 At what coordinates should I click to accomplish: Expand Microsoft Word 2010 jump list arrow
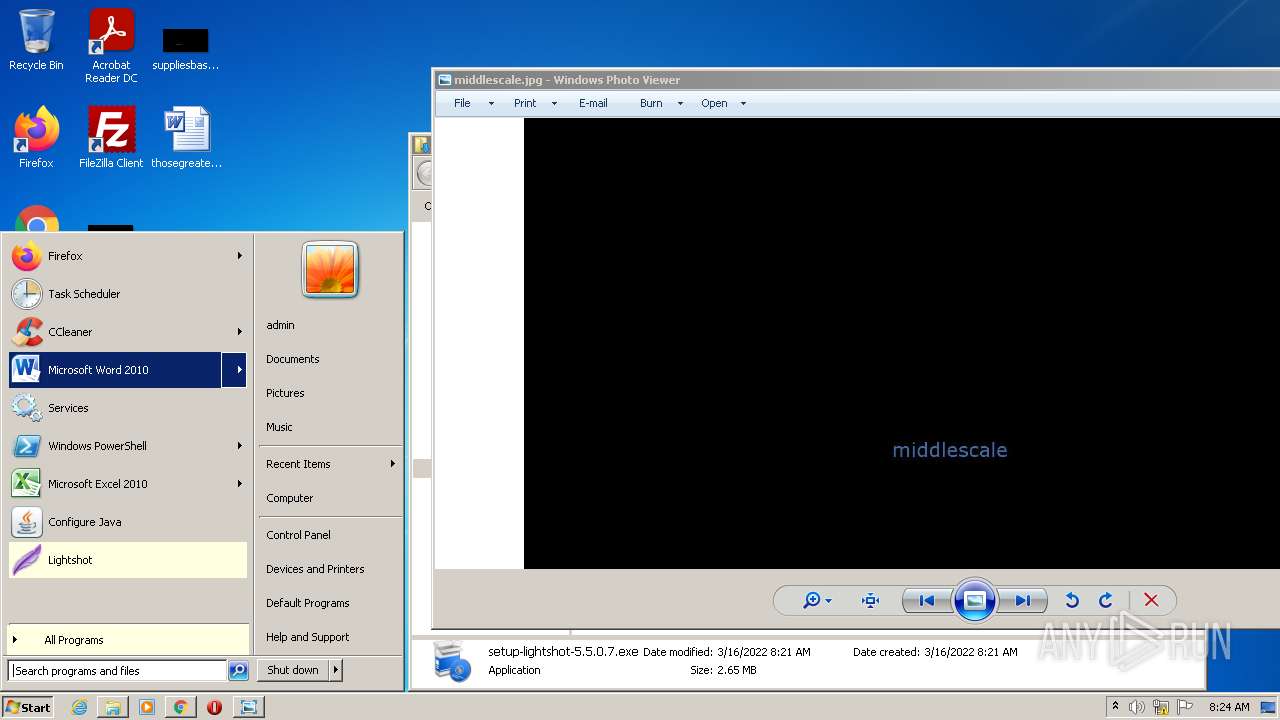click(235, 370)
